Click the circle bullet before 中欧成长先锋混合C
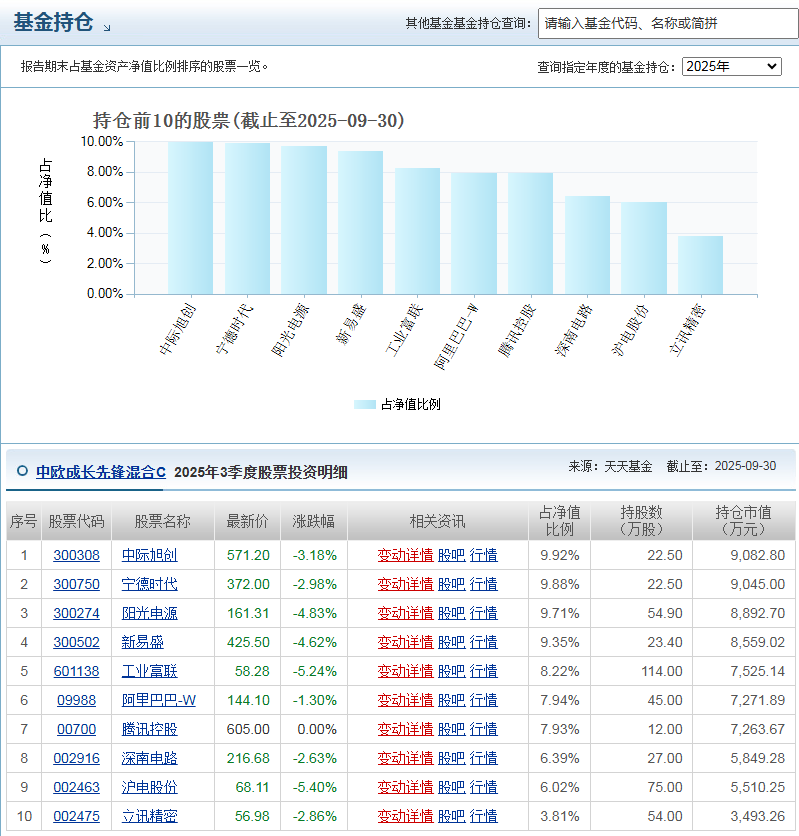Image resolution: width=799 pixels, height=836 pixels. pyautogui.click(x=22, y=471)
